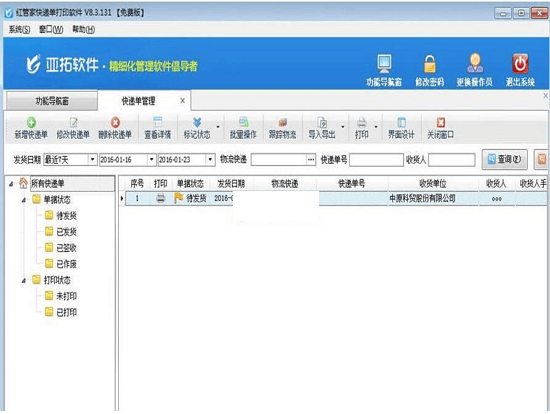
Task: Sort by 发货日期 column header
Action: pos(231,183)
